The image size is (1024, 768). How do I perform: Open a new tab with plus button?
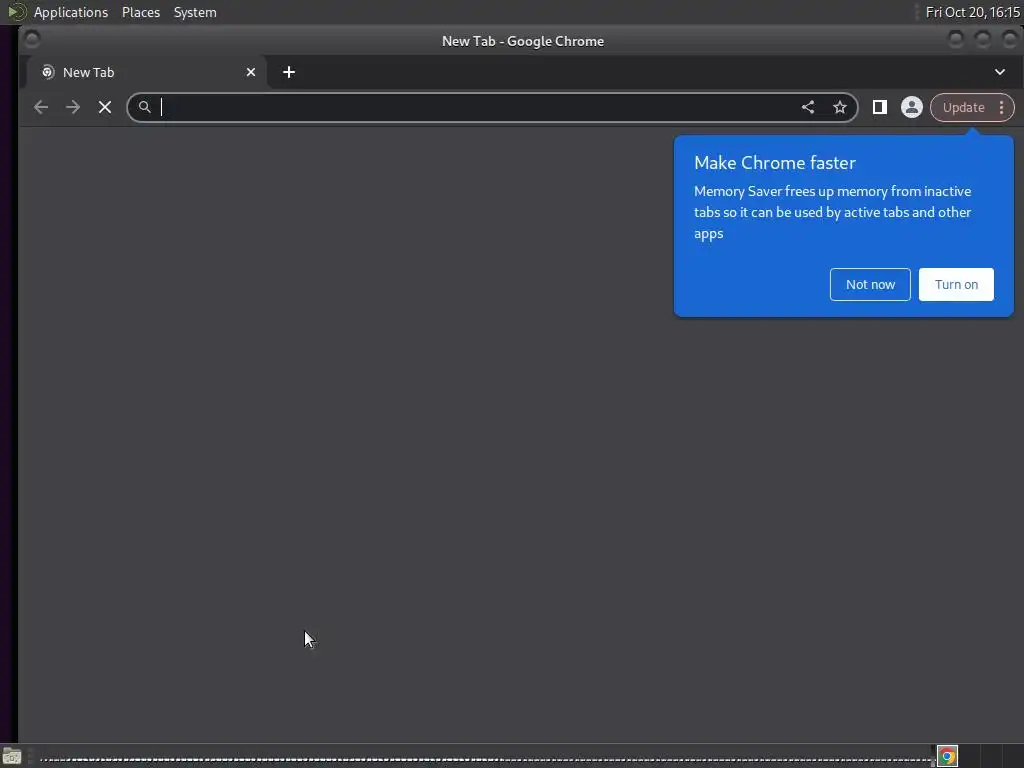[x=289, y=72]
